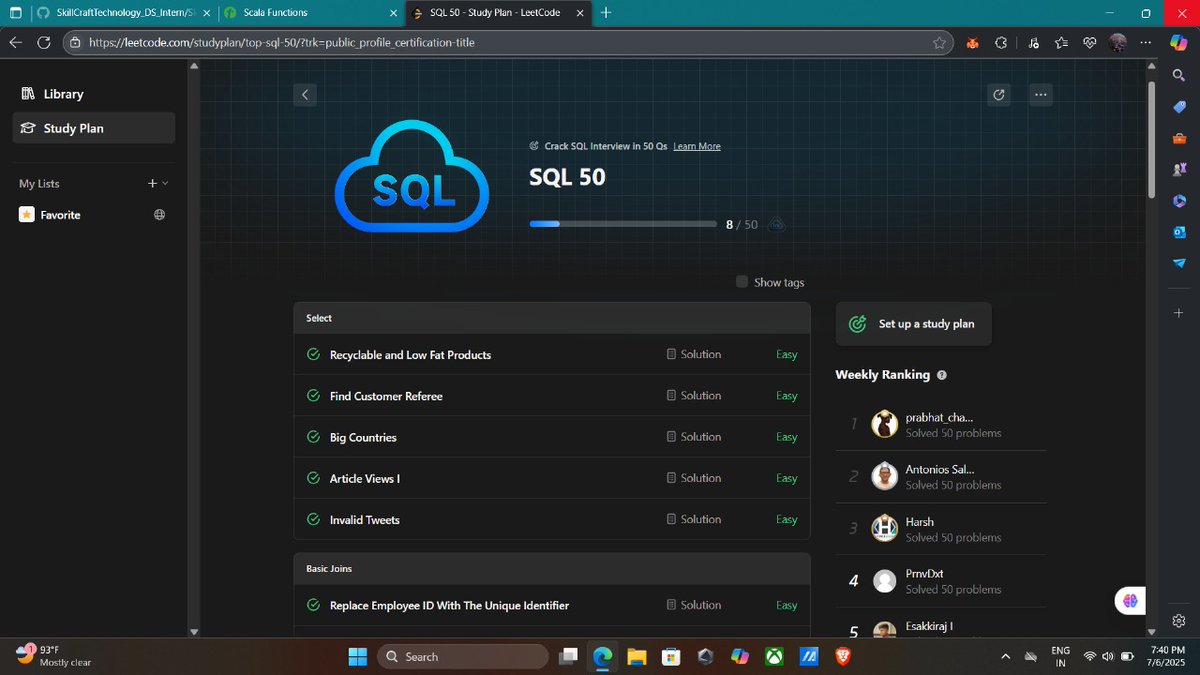View Solution for Invalid Tweets
The width and height of the screenshot is (1200, 675).
click(x=694, y=520)
